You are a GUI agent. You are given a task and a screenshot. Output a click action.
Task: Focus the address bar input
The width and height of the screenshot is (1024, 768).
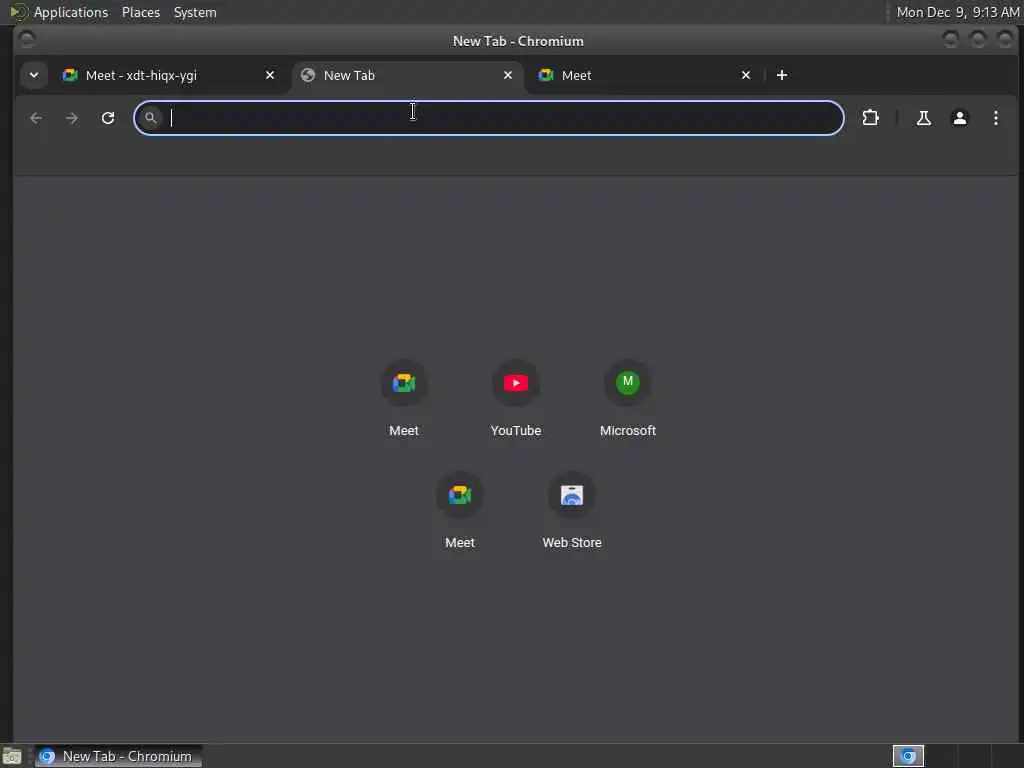[488, 118]
